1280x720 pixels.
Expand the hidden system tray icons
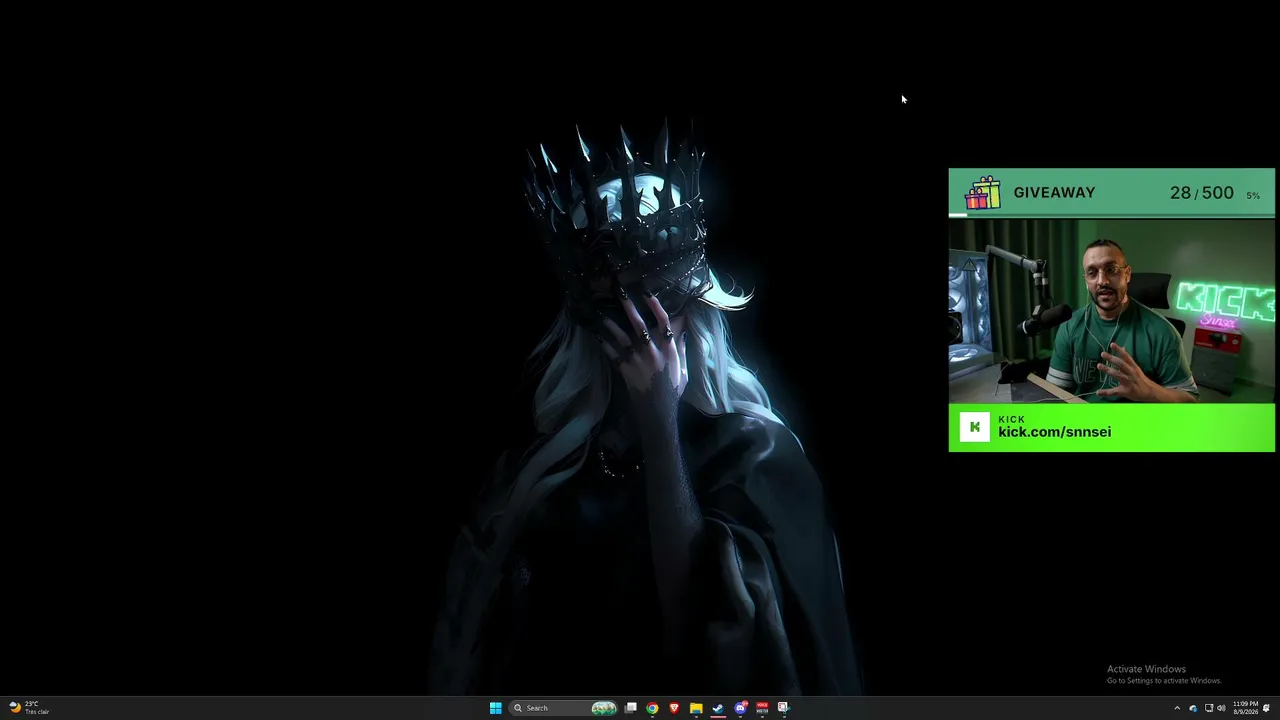click(x=1177, y=708)
